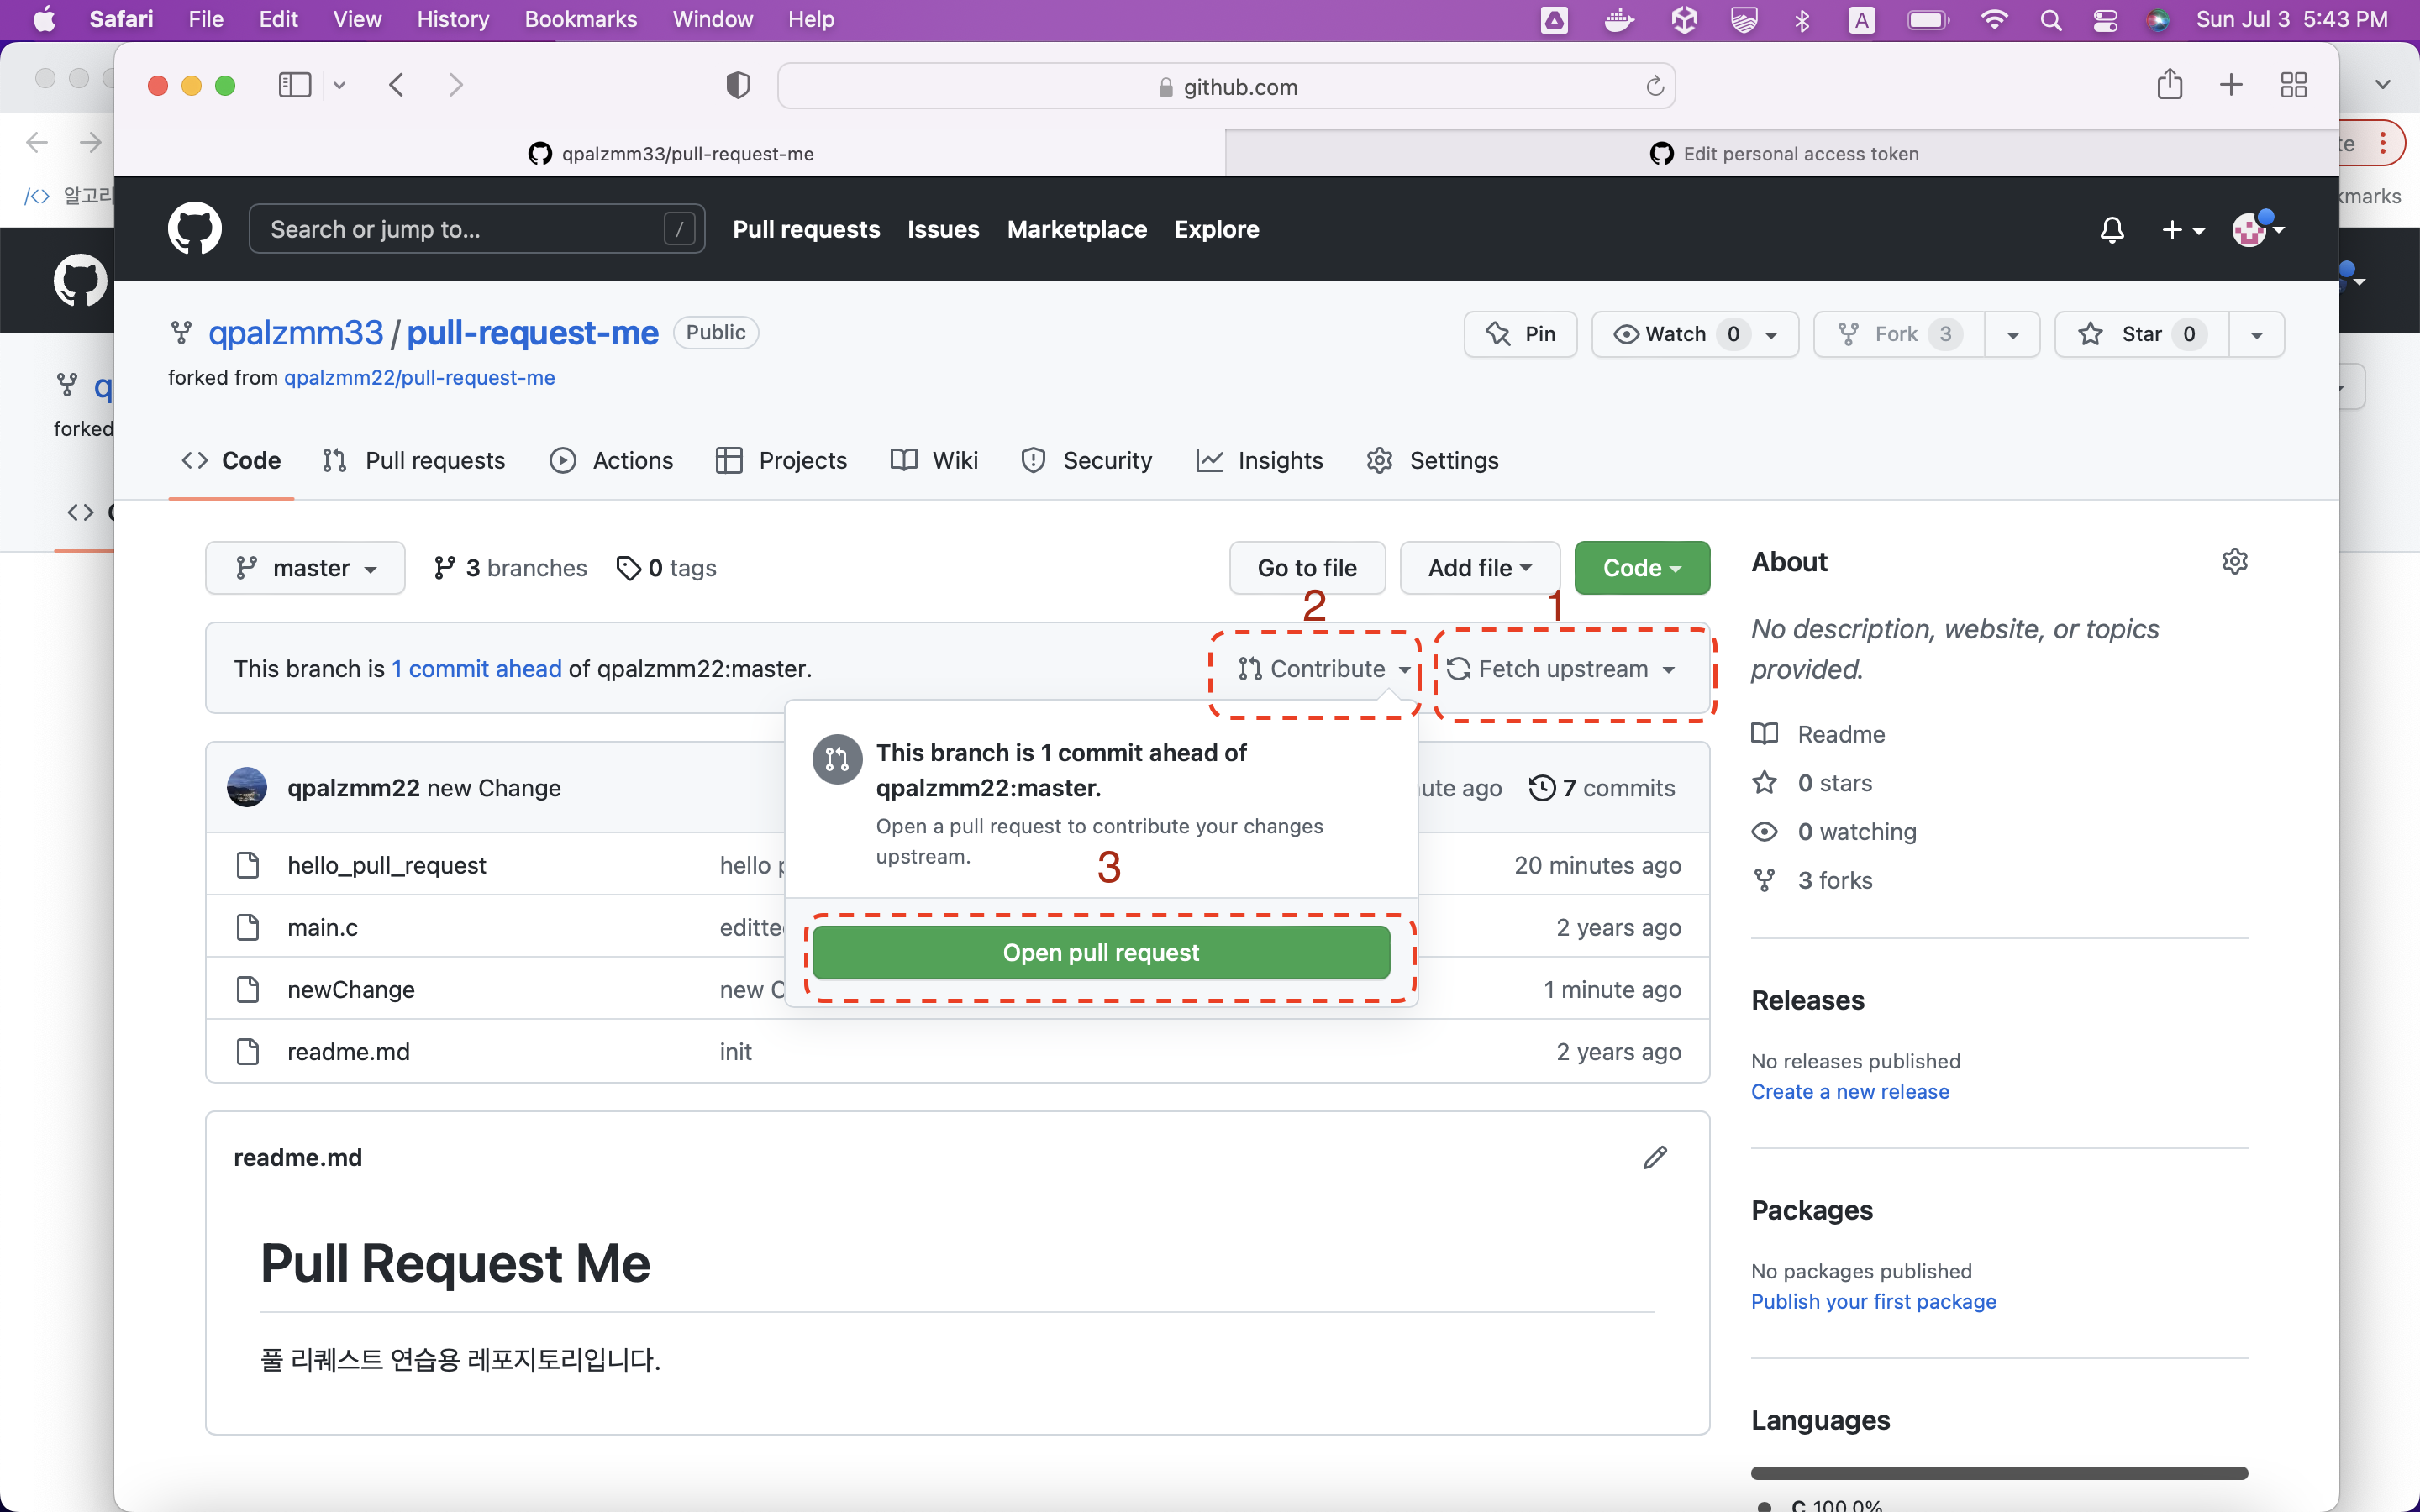Edit readme.md with the pencil icon

click(x=1655, y=1157)
